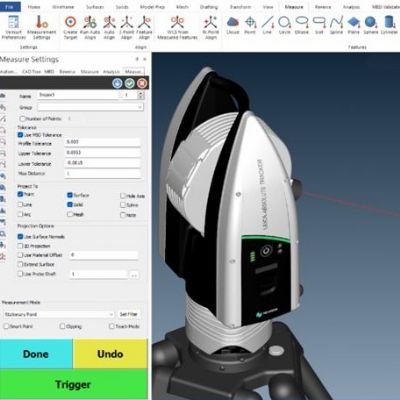Check the Line project-to checkbox
This screenshot has height=400, width=400.
[x=20, y=204]
